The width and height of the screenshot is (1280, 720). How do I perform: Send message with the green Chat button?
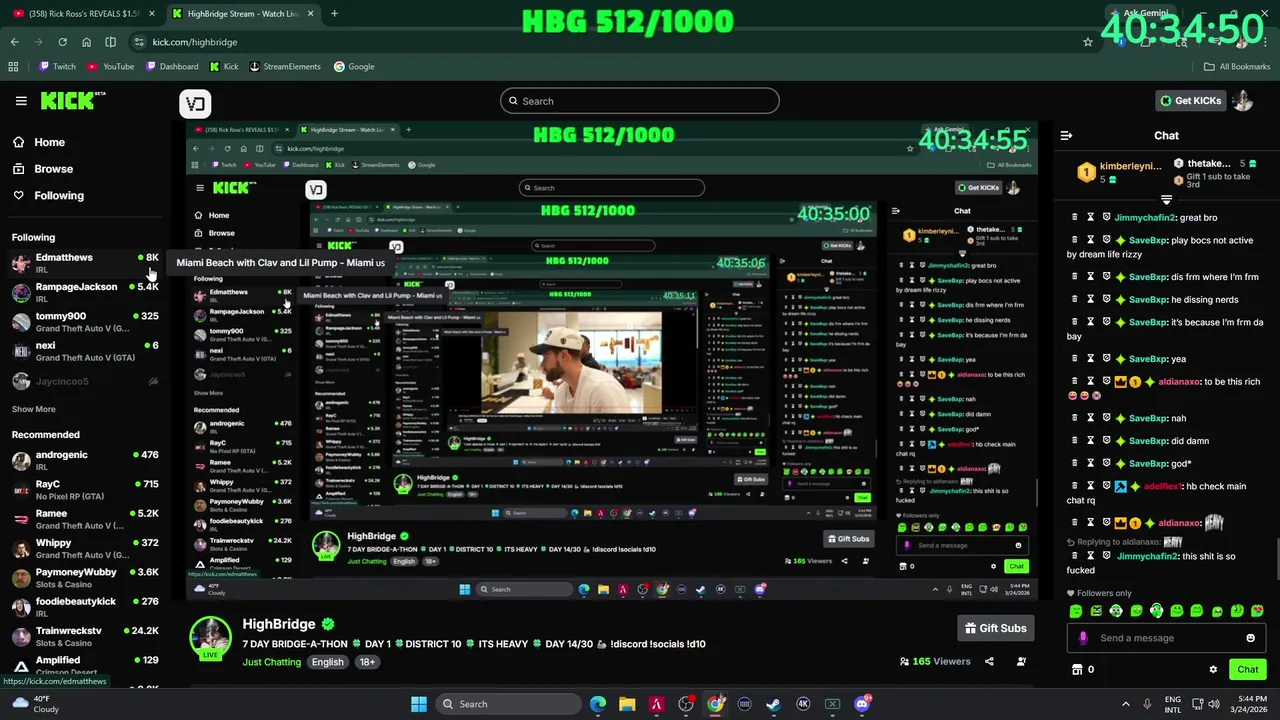pos(1248,670)
